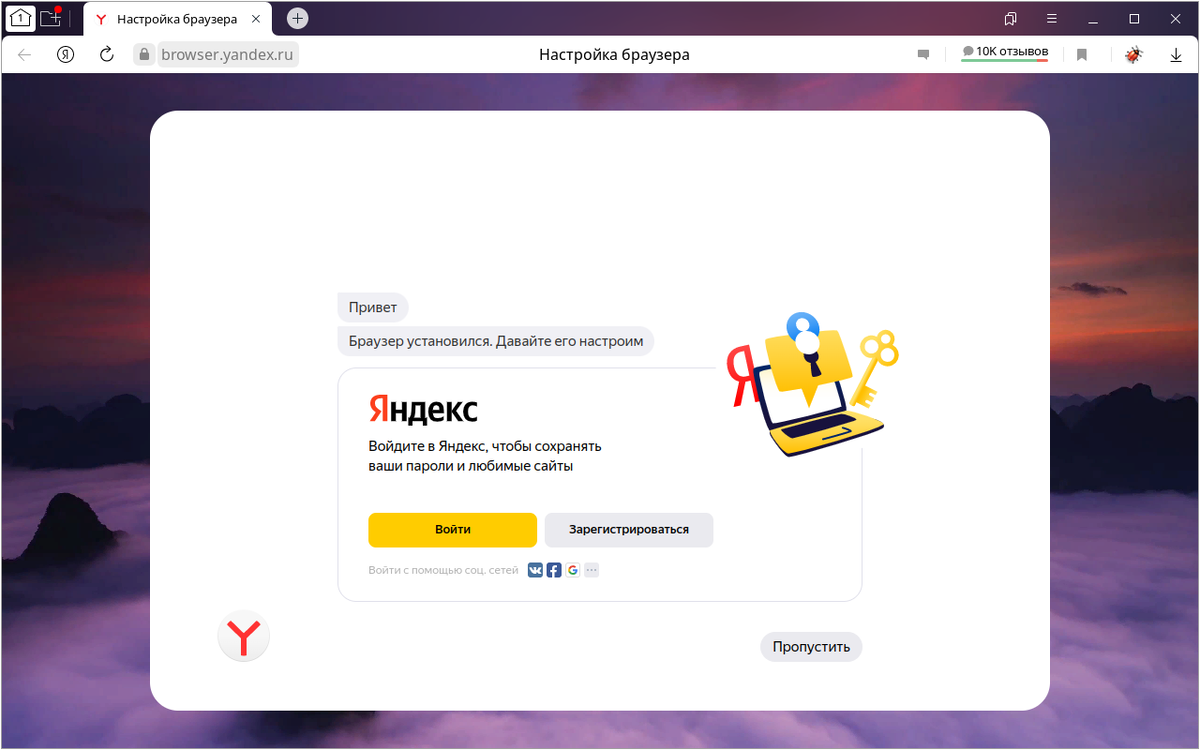Open the new tab group icon
The width and height of the screenshot is (1200, 750).
click(51, 18)
